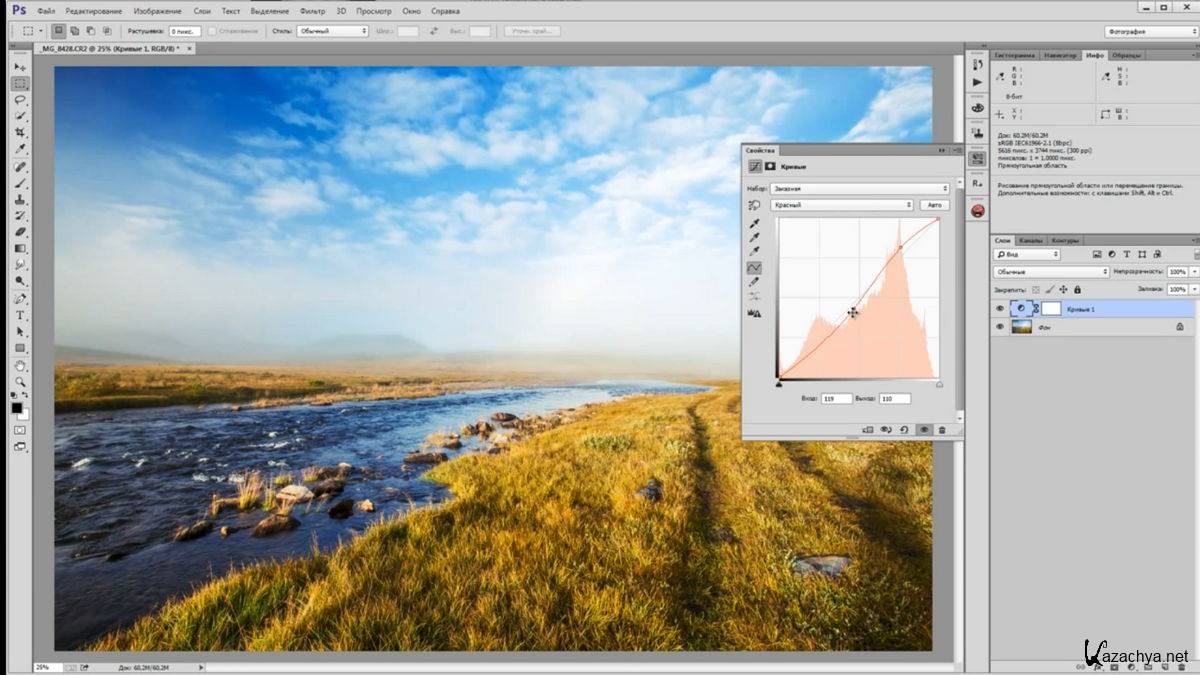Select the Lasso tool
The image size is (1200, 675).
pos(20,101)
